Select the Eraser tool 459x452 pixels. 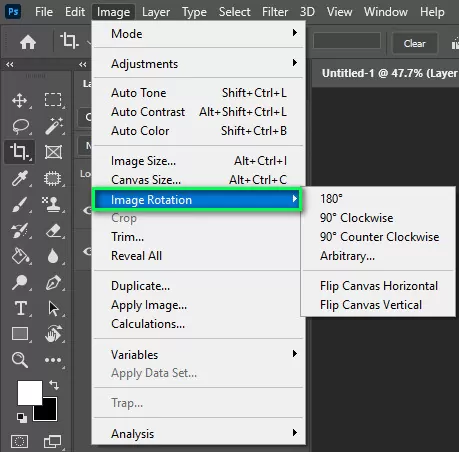[53, 230]
